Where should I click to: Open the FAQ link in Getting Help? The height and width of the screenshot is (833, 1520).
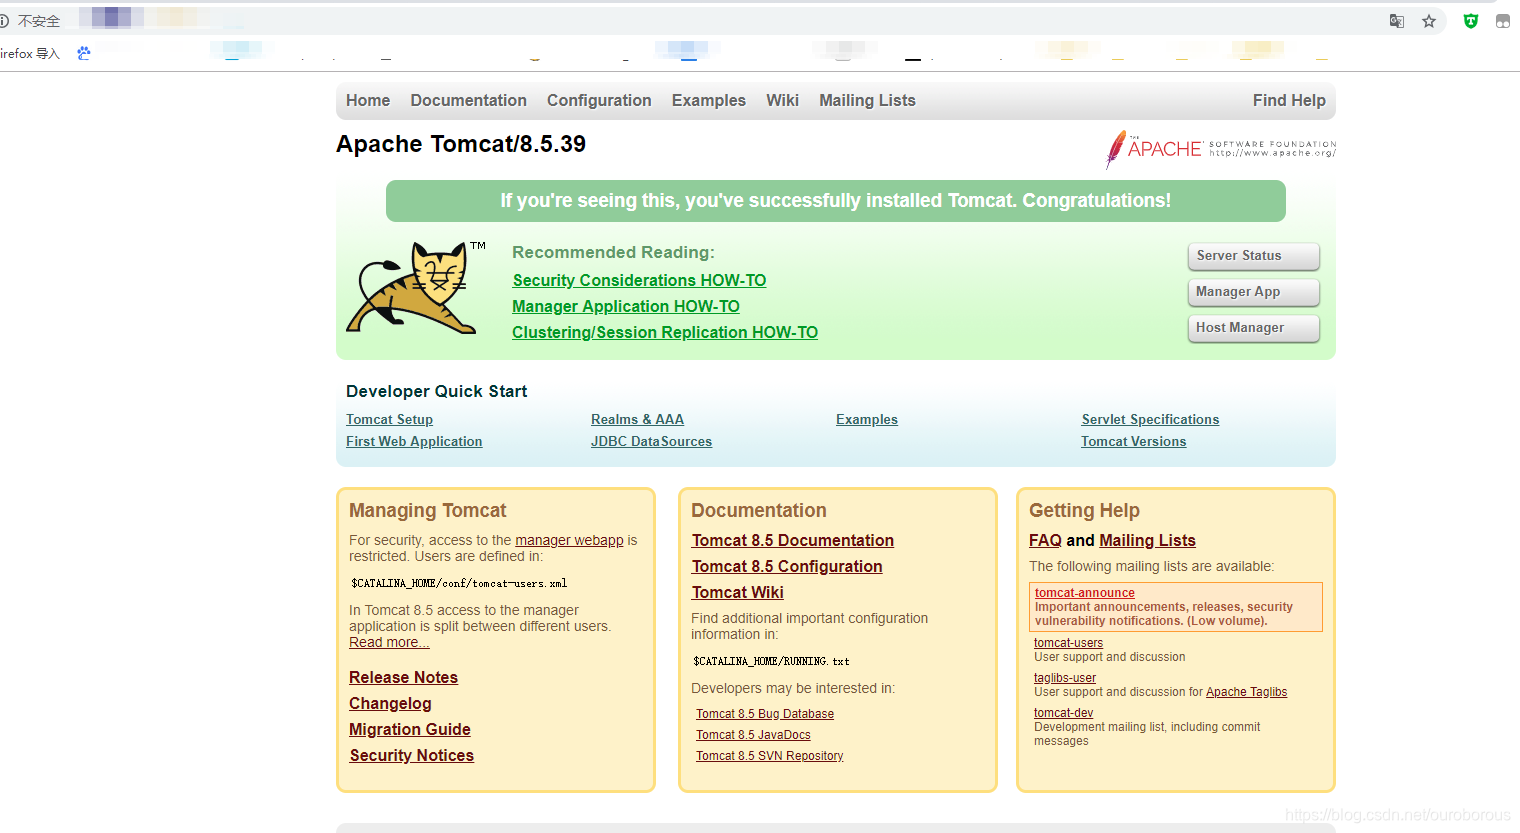click(1045, 541)
